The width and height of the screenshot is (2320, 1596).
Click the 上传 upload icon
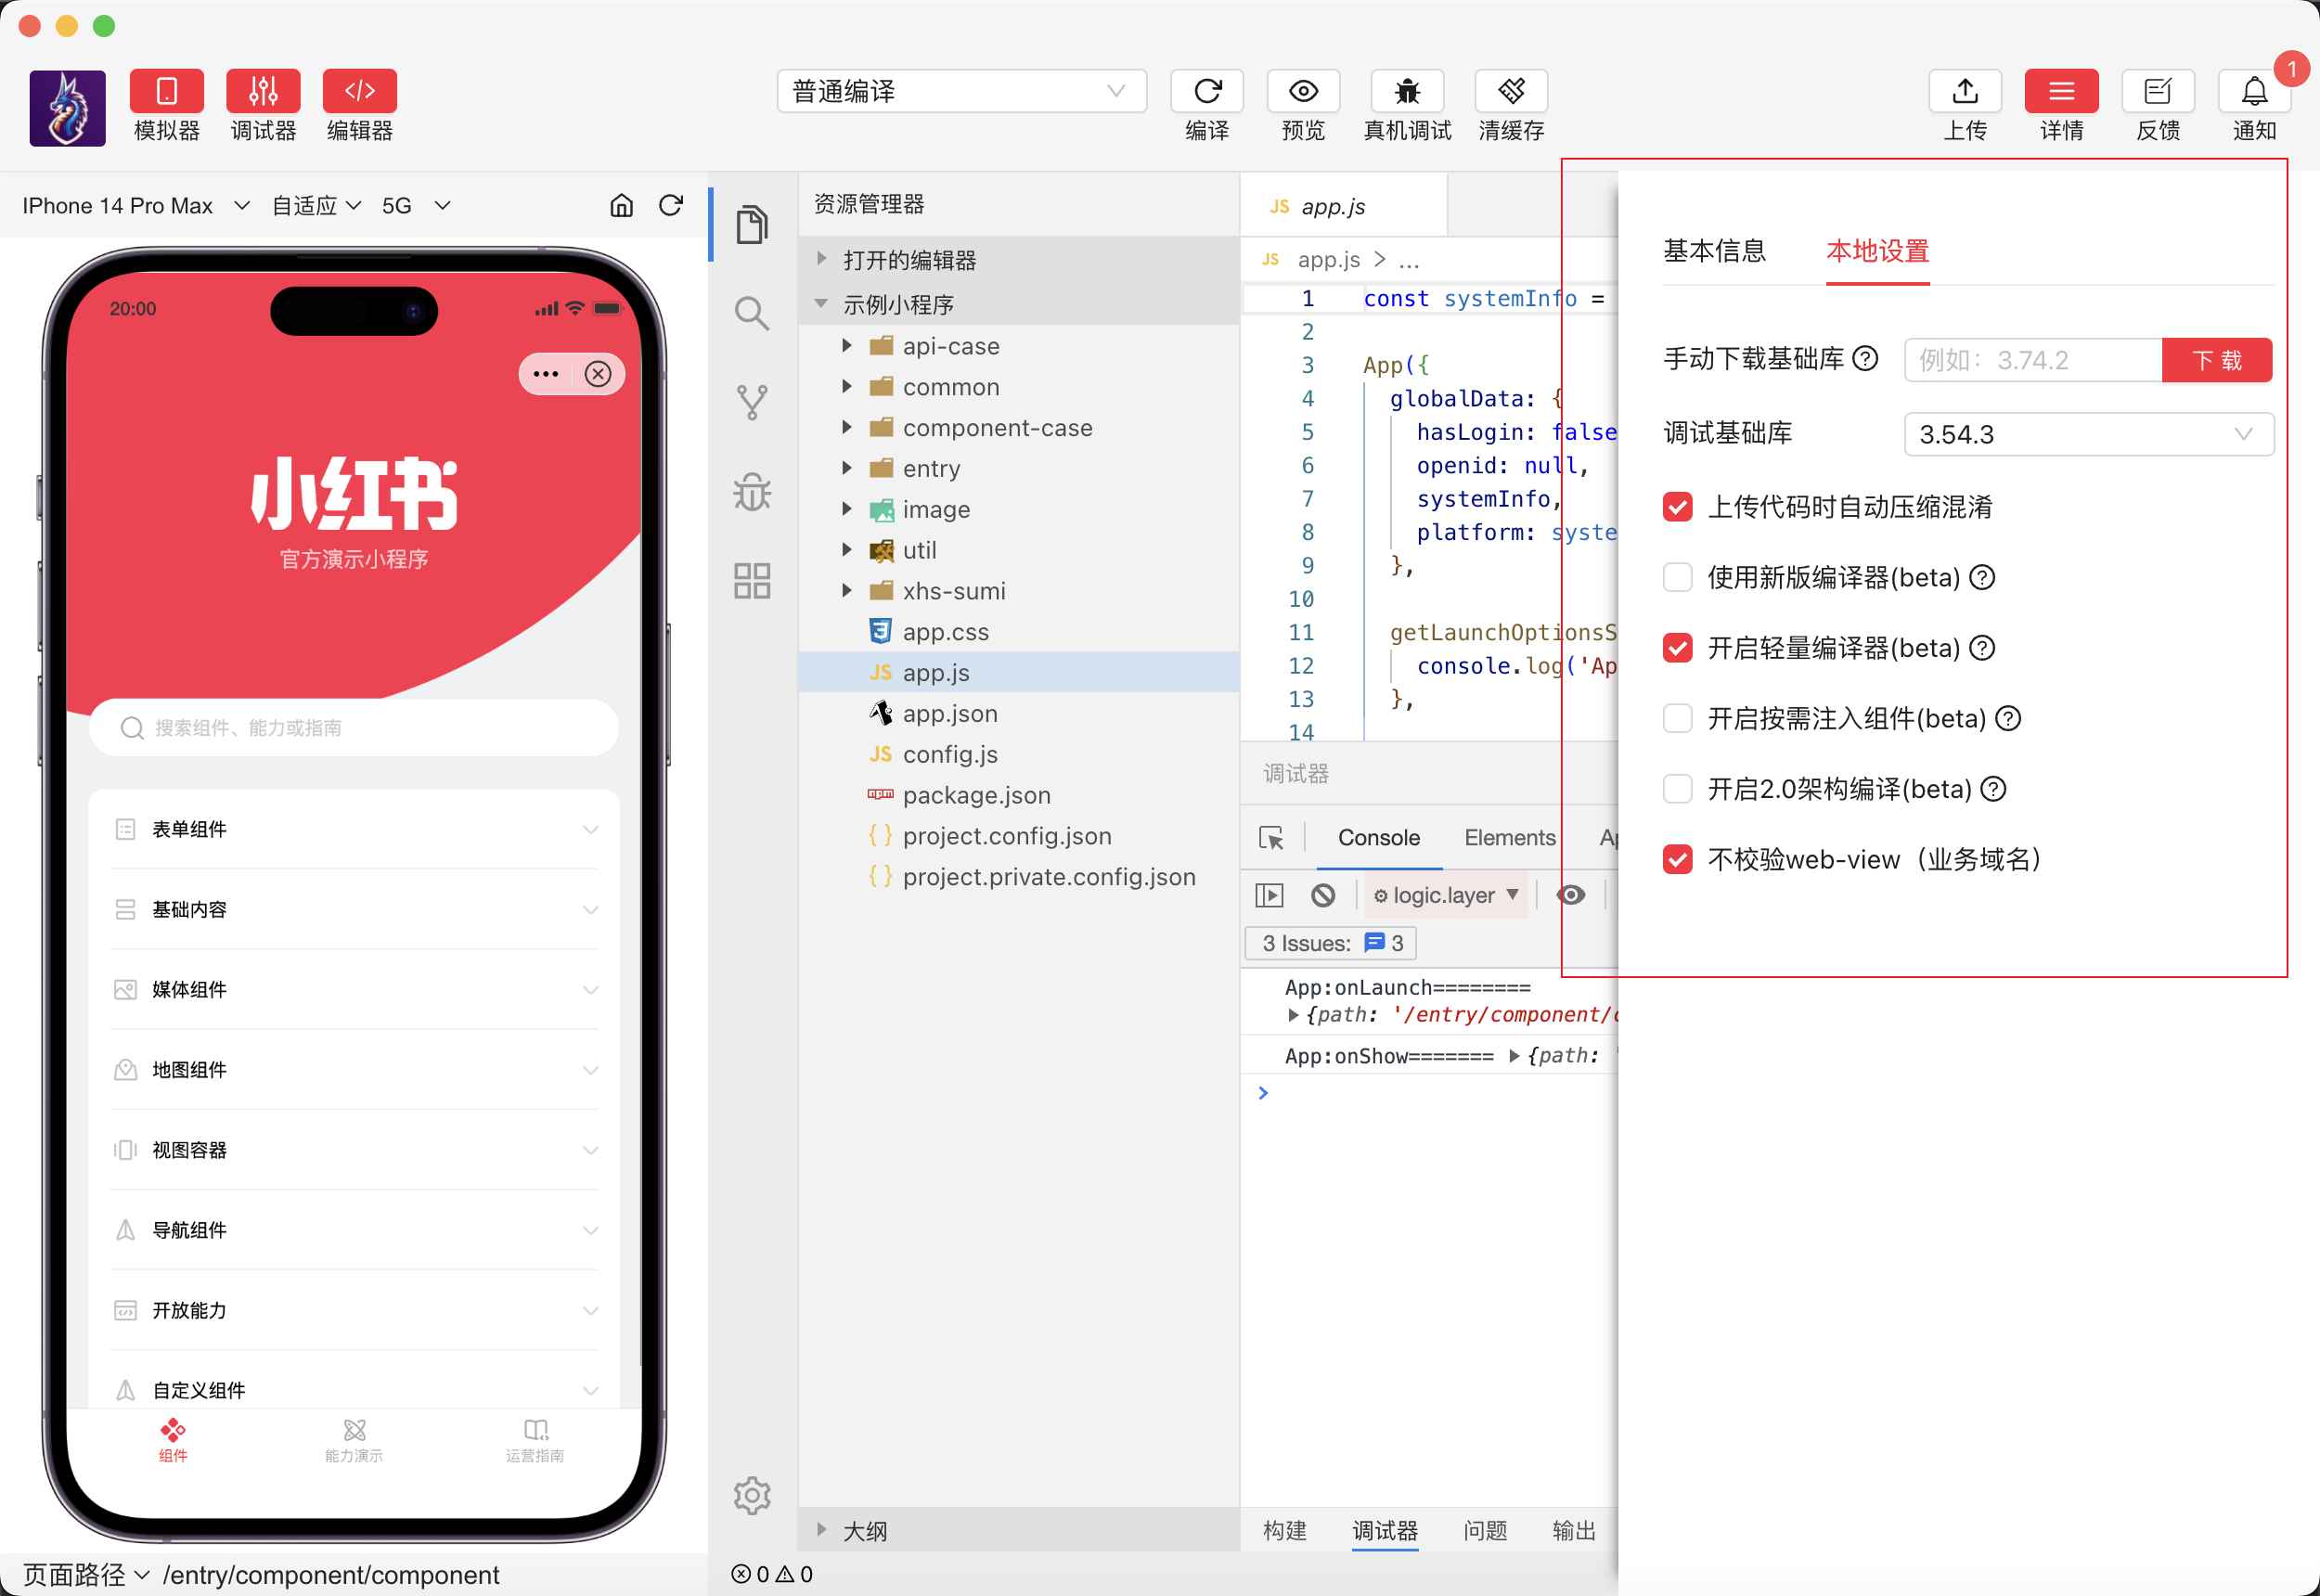pyautogui.click(x=1965, y=91)
